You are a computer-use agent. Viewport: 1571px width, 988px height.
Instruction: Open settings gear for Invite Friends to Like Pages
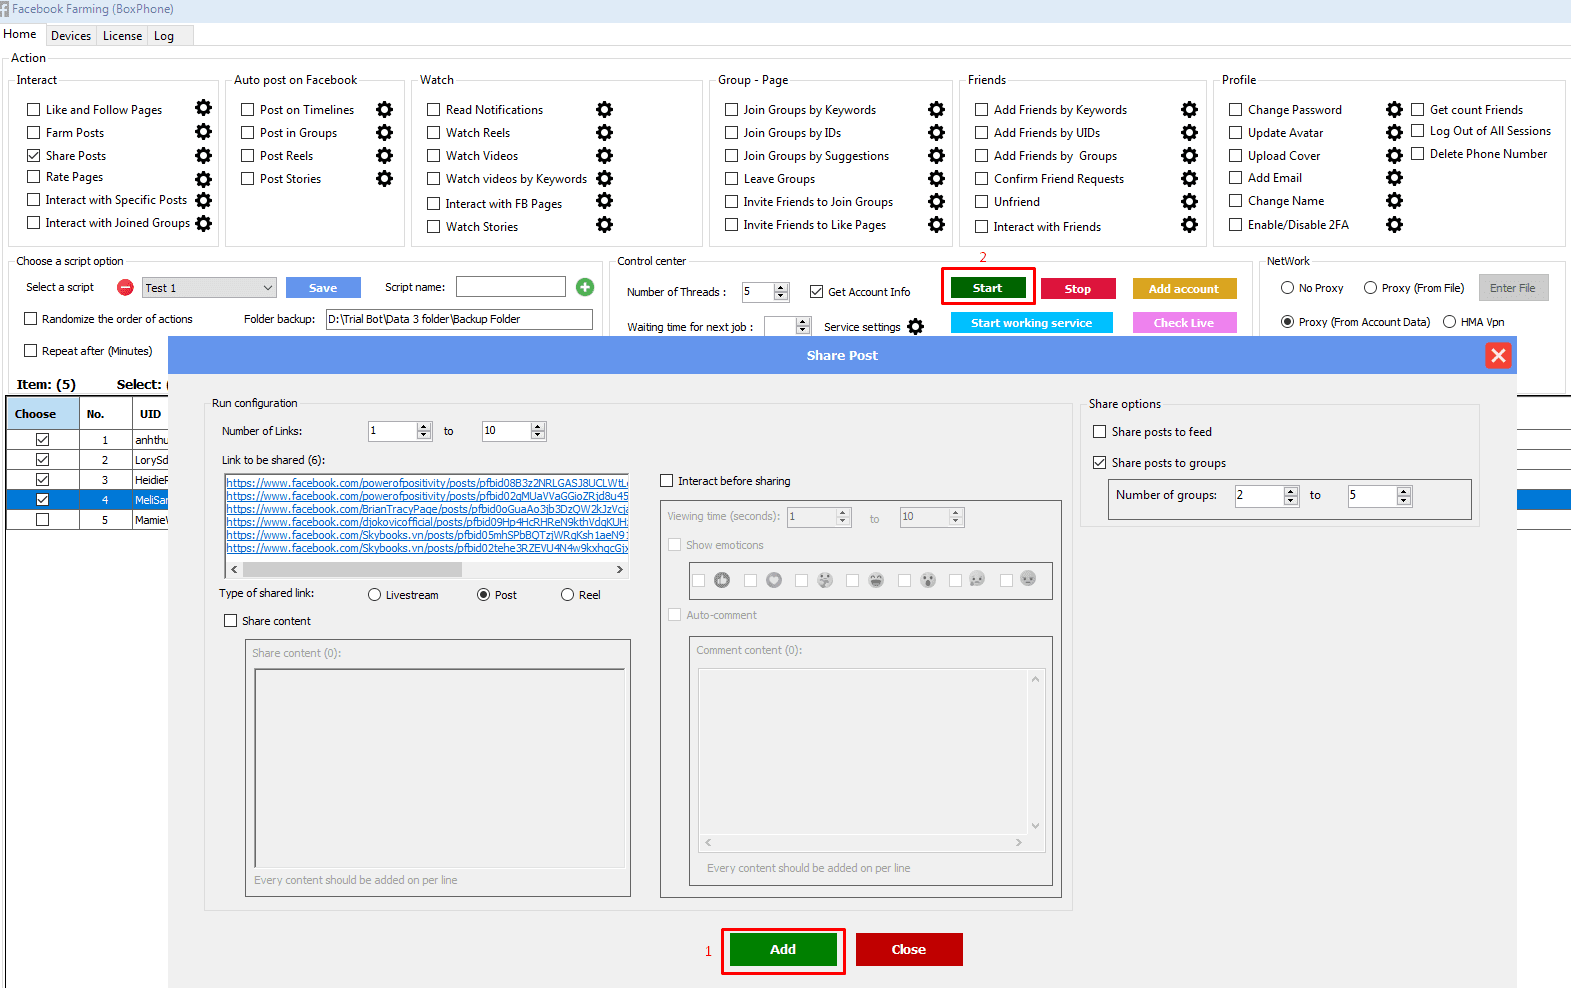click(937, 224)
